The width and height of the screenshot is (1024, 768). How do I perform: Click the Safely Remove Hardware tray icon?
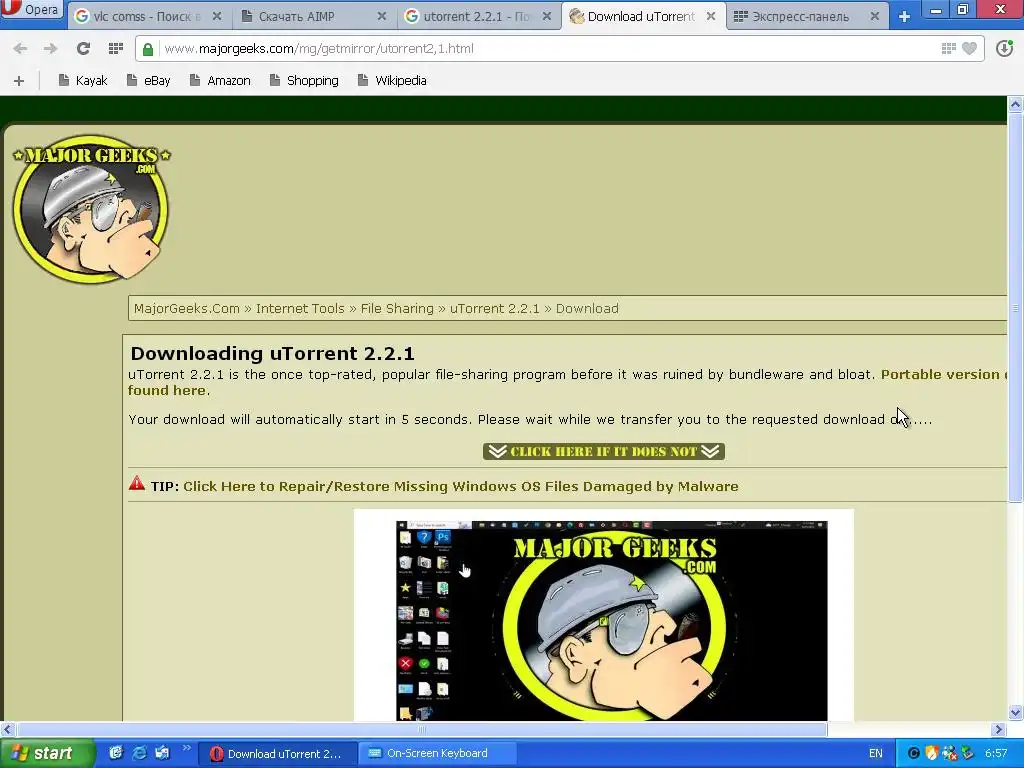(967, 754)
